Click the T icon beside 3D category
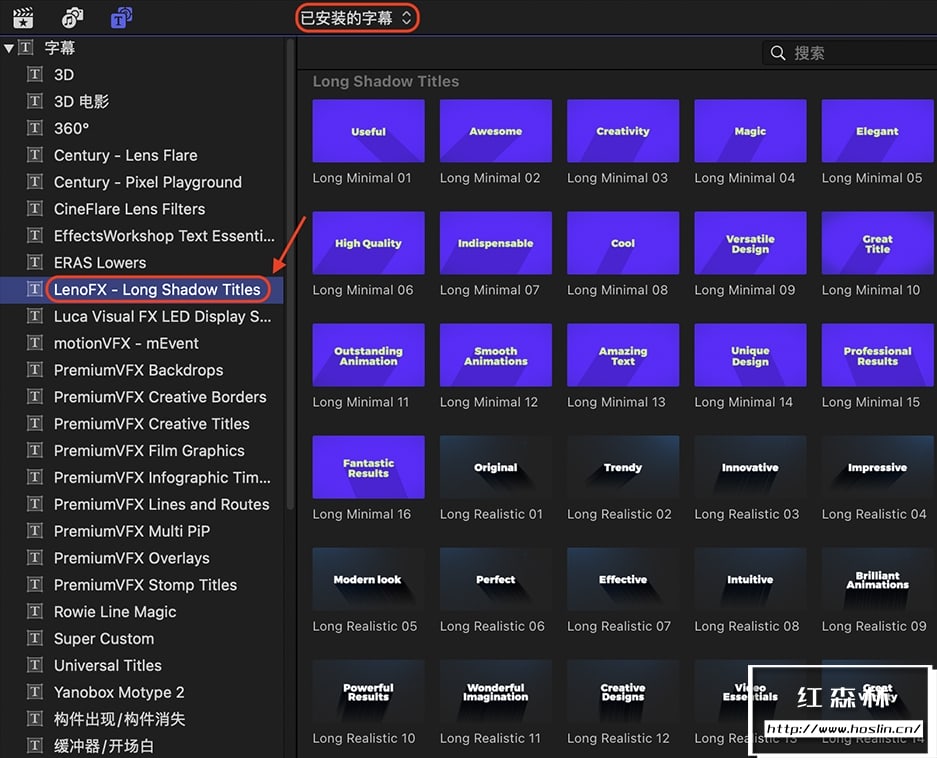This screenshot has height=758, width=937. tap(35, 74)
